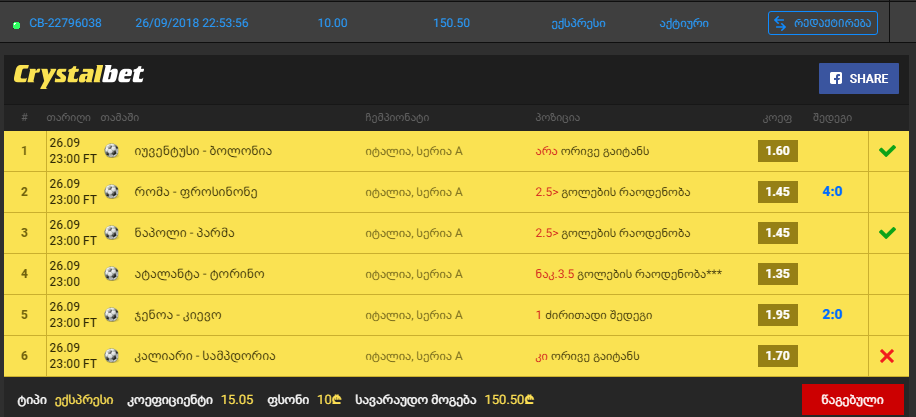The width and height of the screenshot is (916, 417).
Task: Click soccer ball icon for იუვენტუსი - ბოლონია
Action: tap(112, 151)
